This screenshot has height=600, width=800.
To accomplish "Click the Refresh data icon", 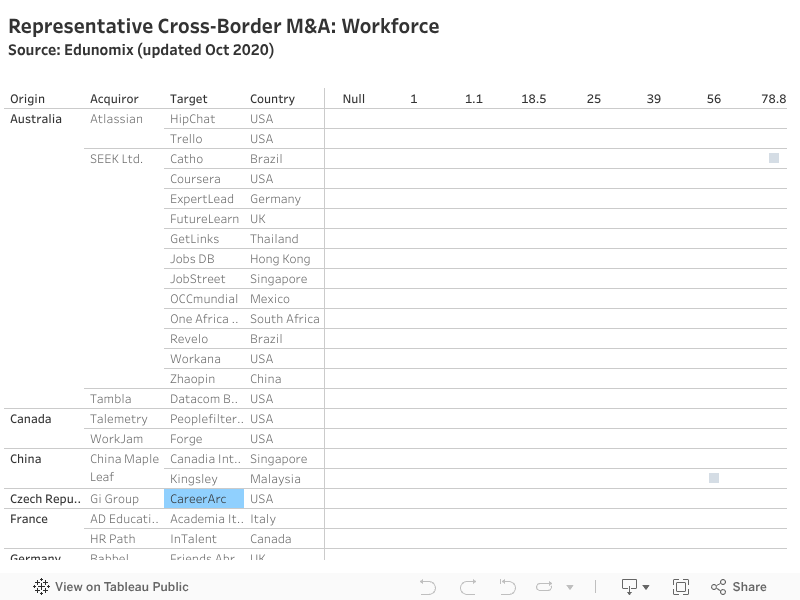I will [x=544, y=587].
